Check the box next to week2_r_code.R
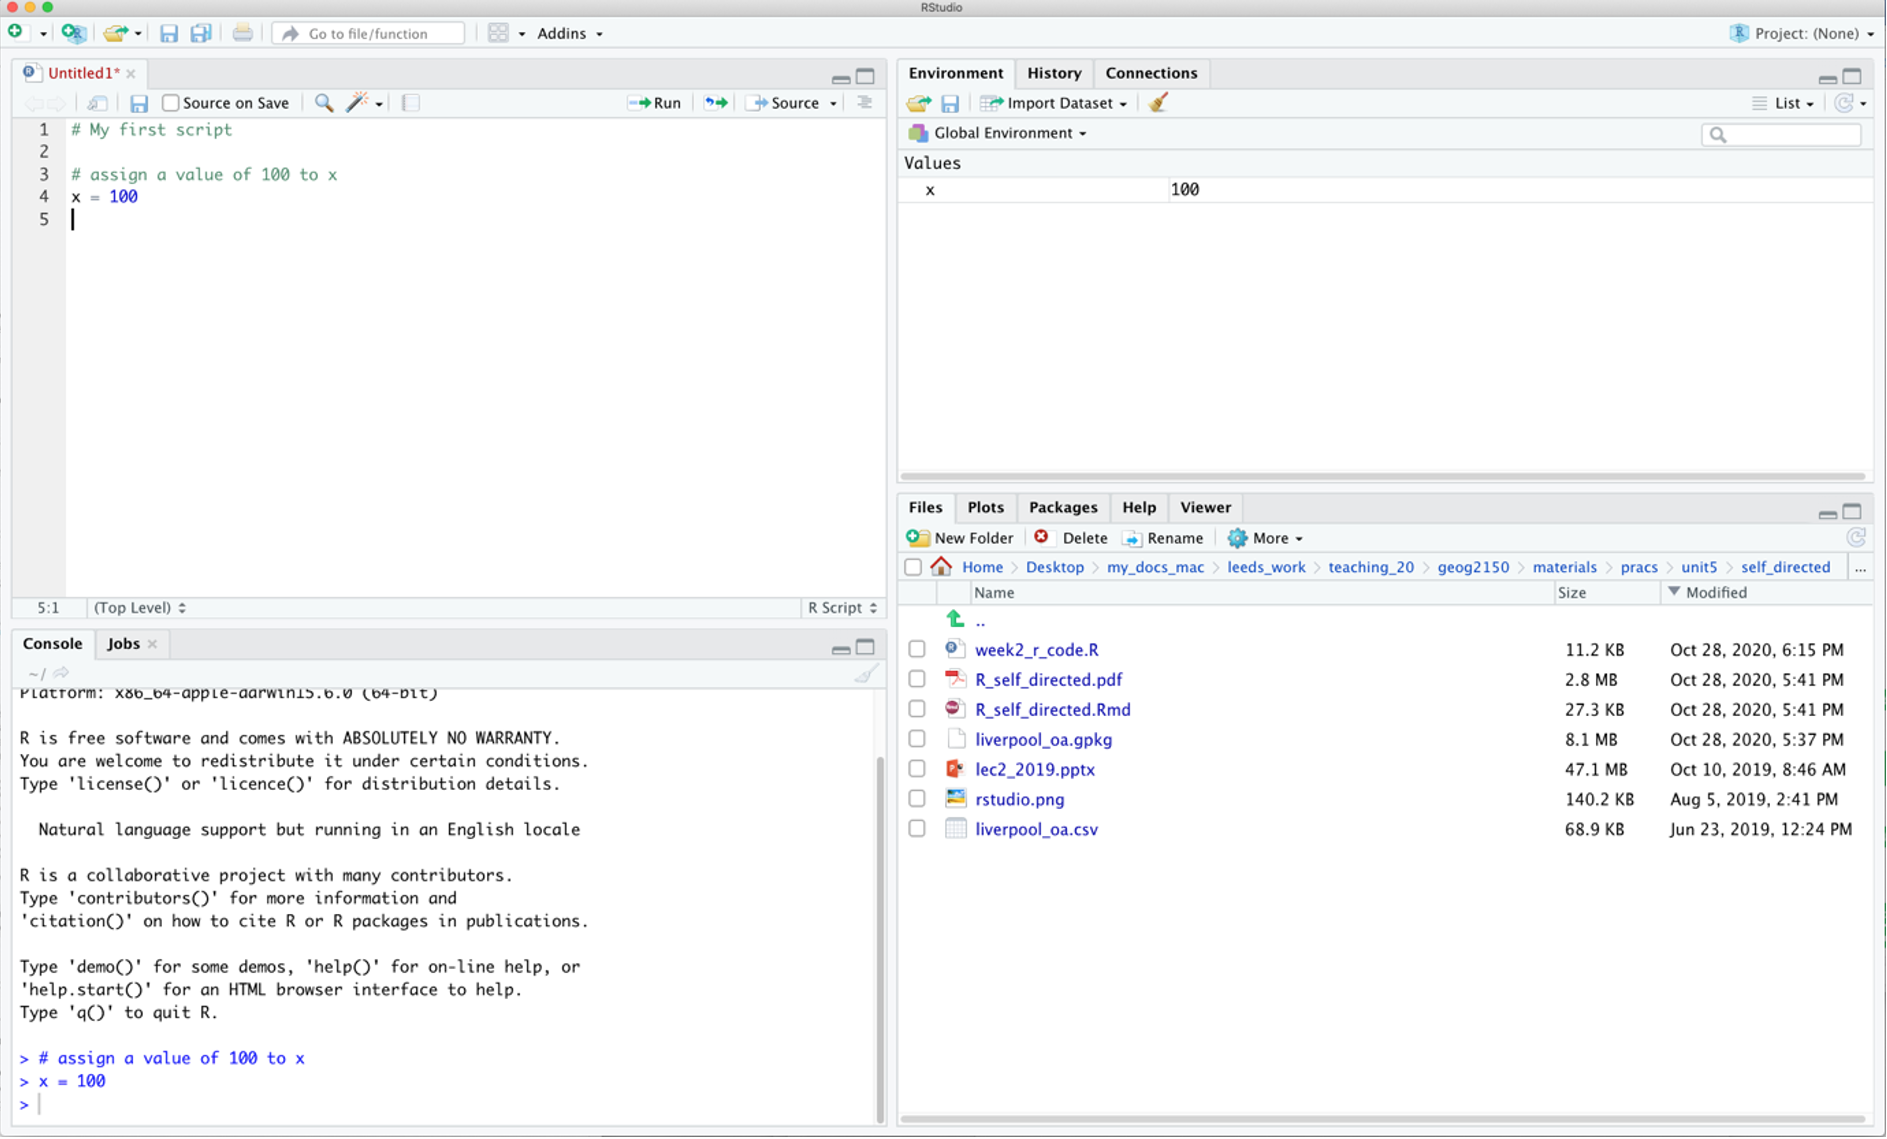1887x1139 pixels. click(x=917, y=650)
